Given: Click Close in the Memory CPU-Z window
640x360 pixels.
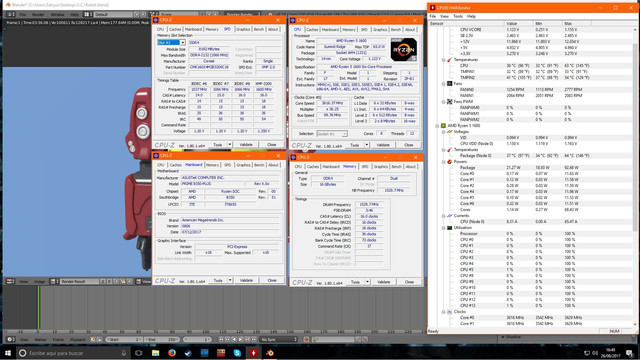Looking at the screenshot, I should coord(409,282).
